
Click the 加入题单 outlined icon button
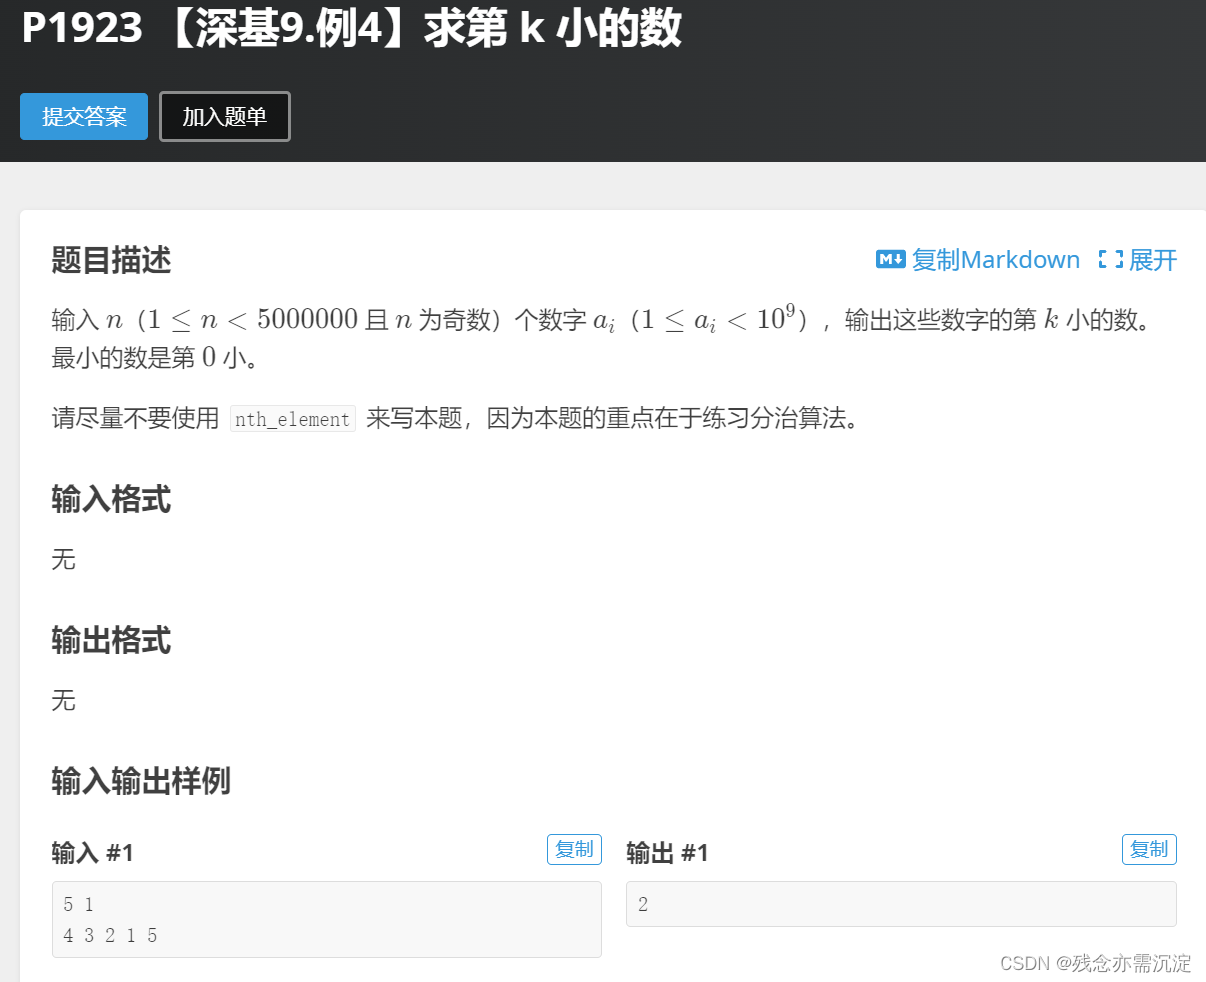point(224,116)
